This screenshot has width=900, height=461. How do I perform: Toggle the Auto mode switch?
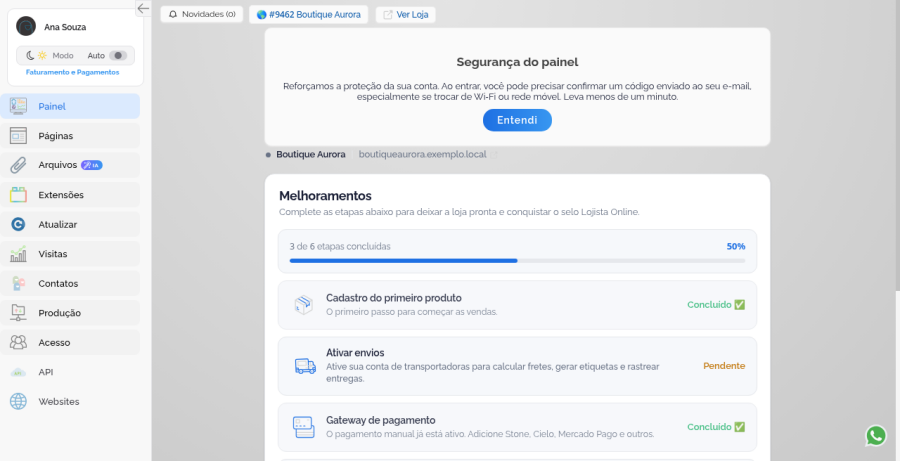click(118, 56)
